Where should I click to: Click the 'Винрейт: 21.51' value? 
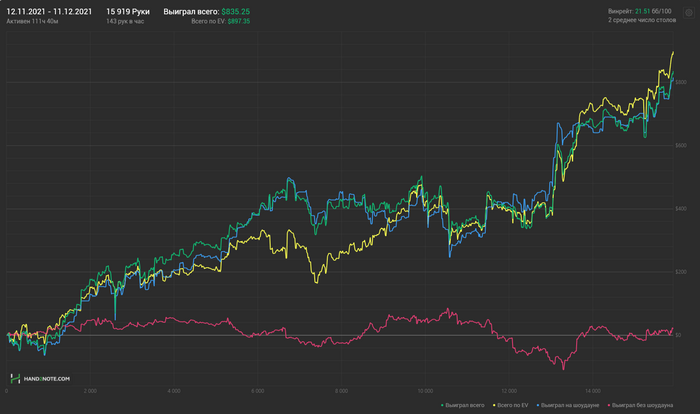coord(629,11)
